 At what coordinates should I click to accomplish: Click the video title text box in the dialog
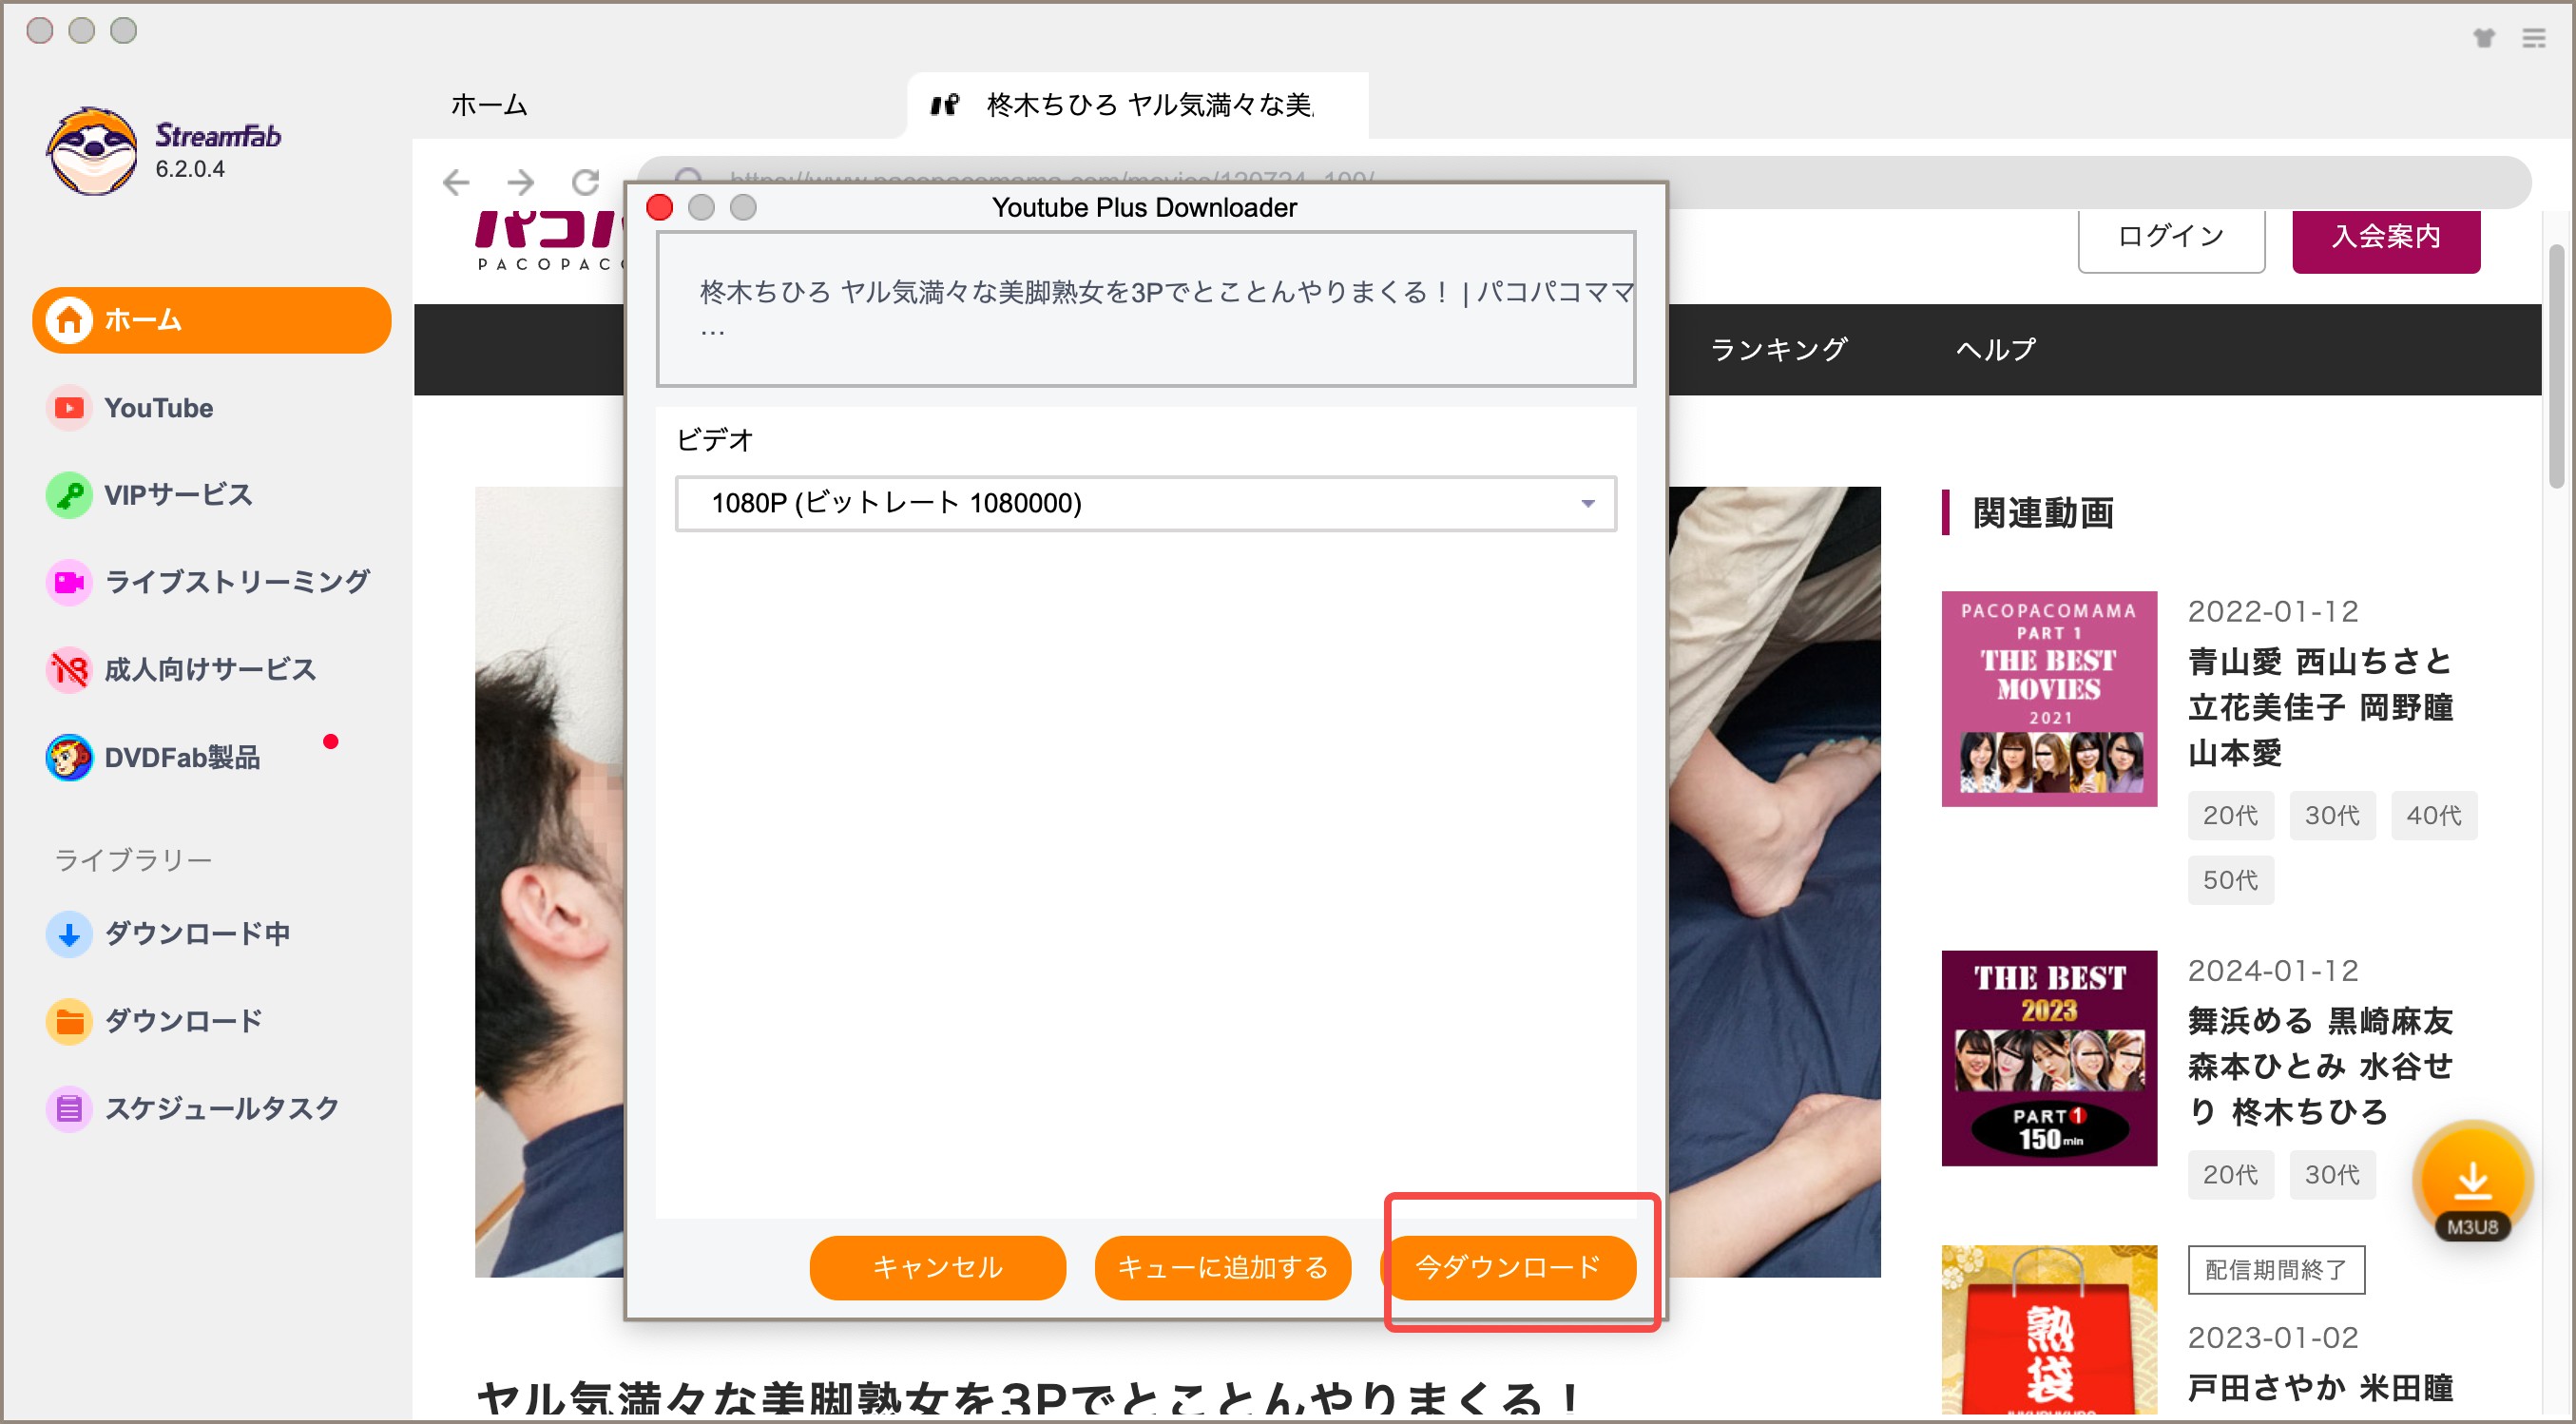pyautogui.click(x=1146, y=309)
